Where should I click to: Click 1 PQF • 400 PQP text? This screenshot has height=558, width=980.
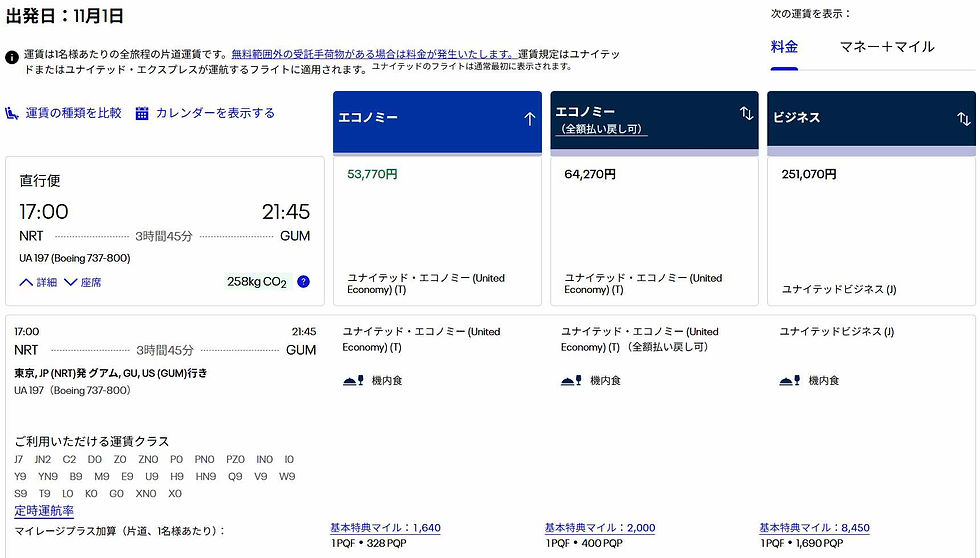[x=584, y=544]
